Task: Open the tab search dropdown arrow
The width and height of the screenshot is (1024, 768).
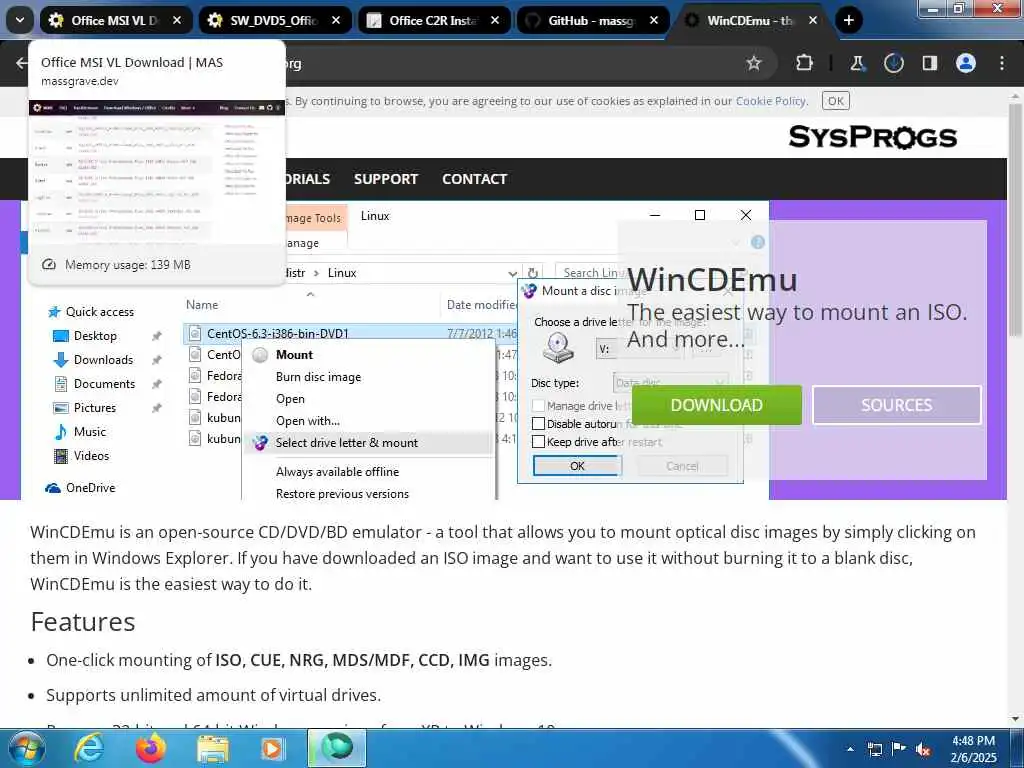Action: [x=20, y=20]
